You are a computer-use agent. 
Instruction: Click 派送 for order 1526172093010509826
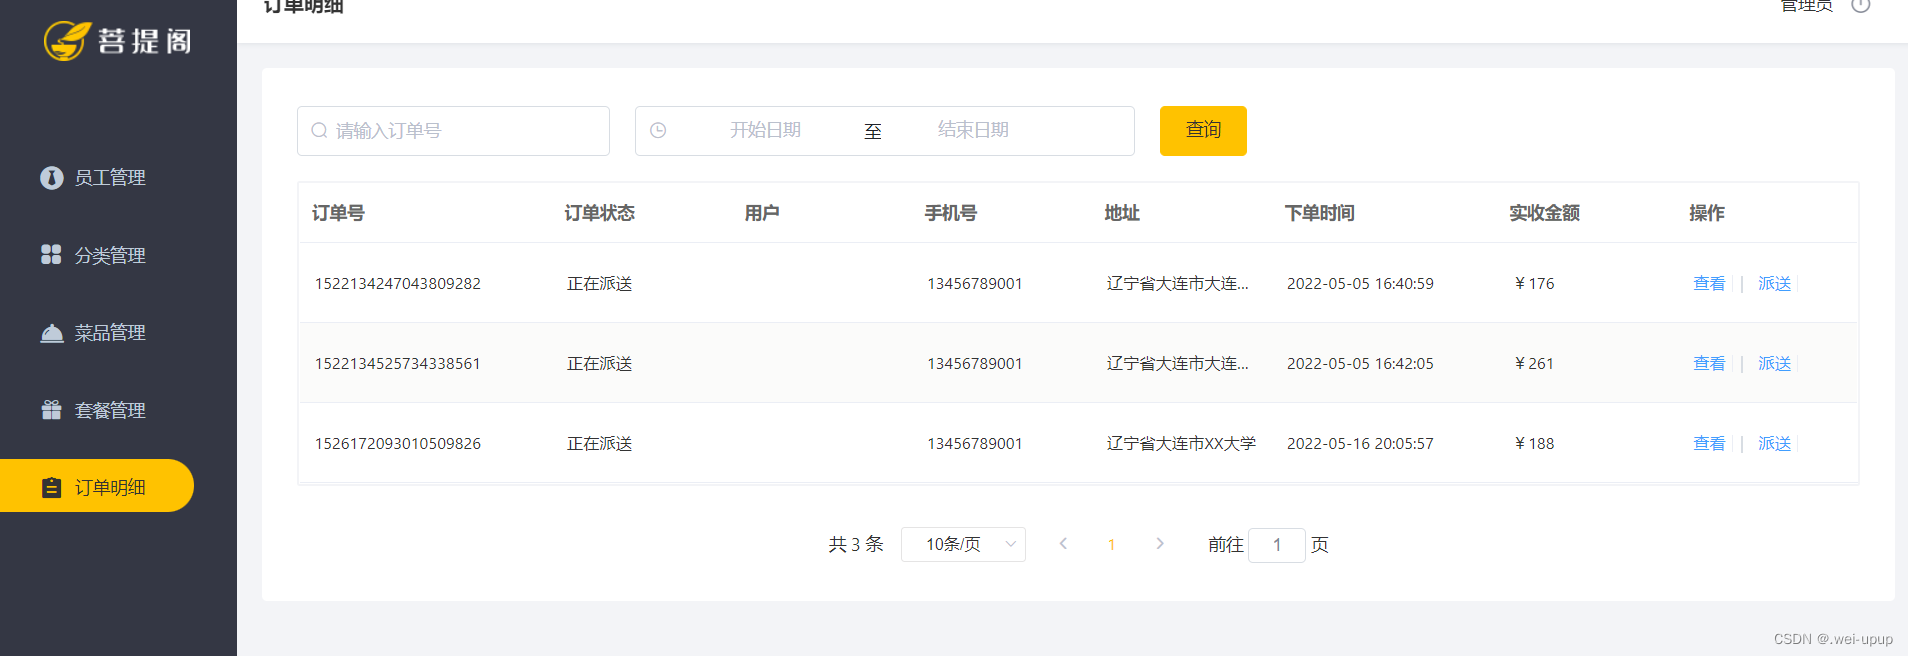pos(1775,444)
